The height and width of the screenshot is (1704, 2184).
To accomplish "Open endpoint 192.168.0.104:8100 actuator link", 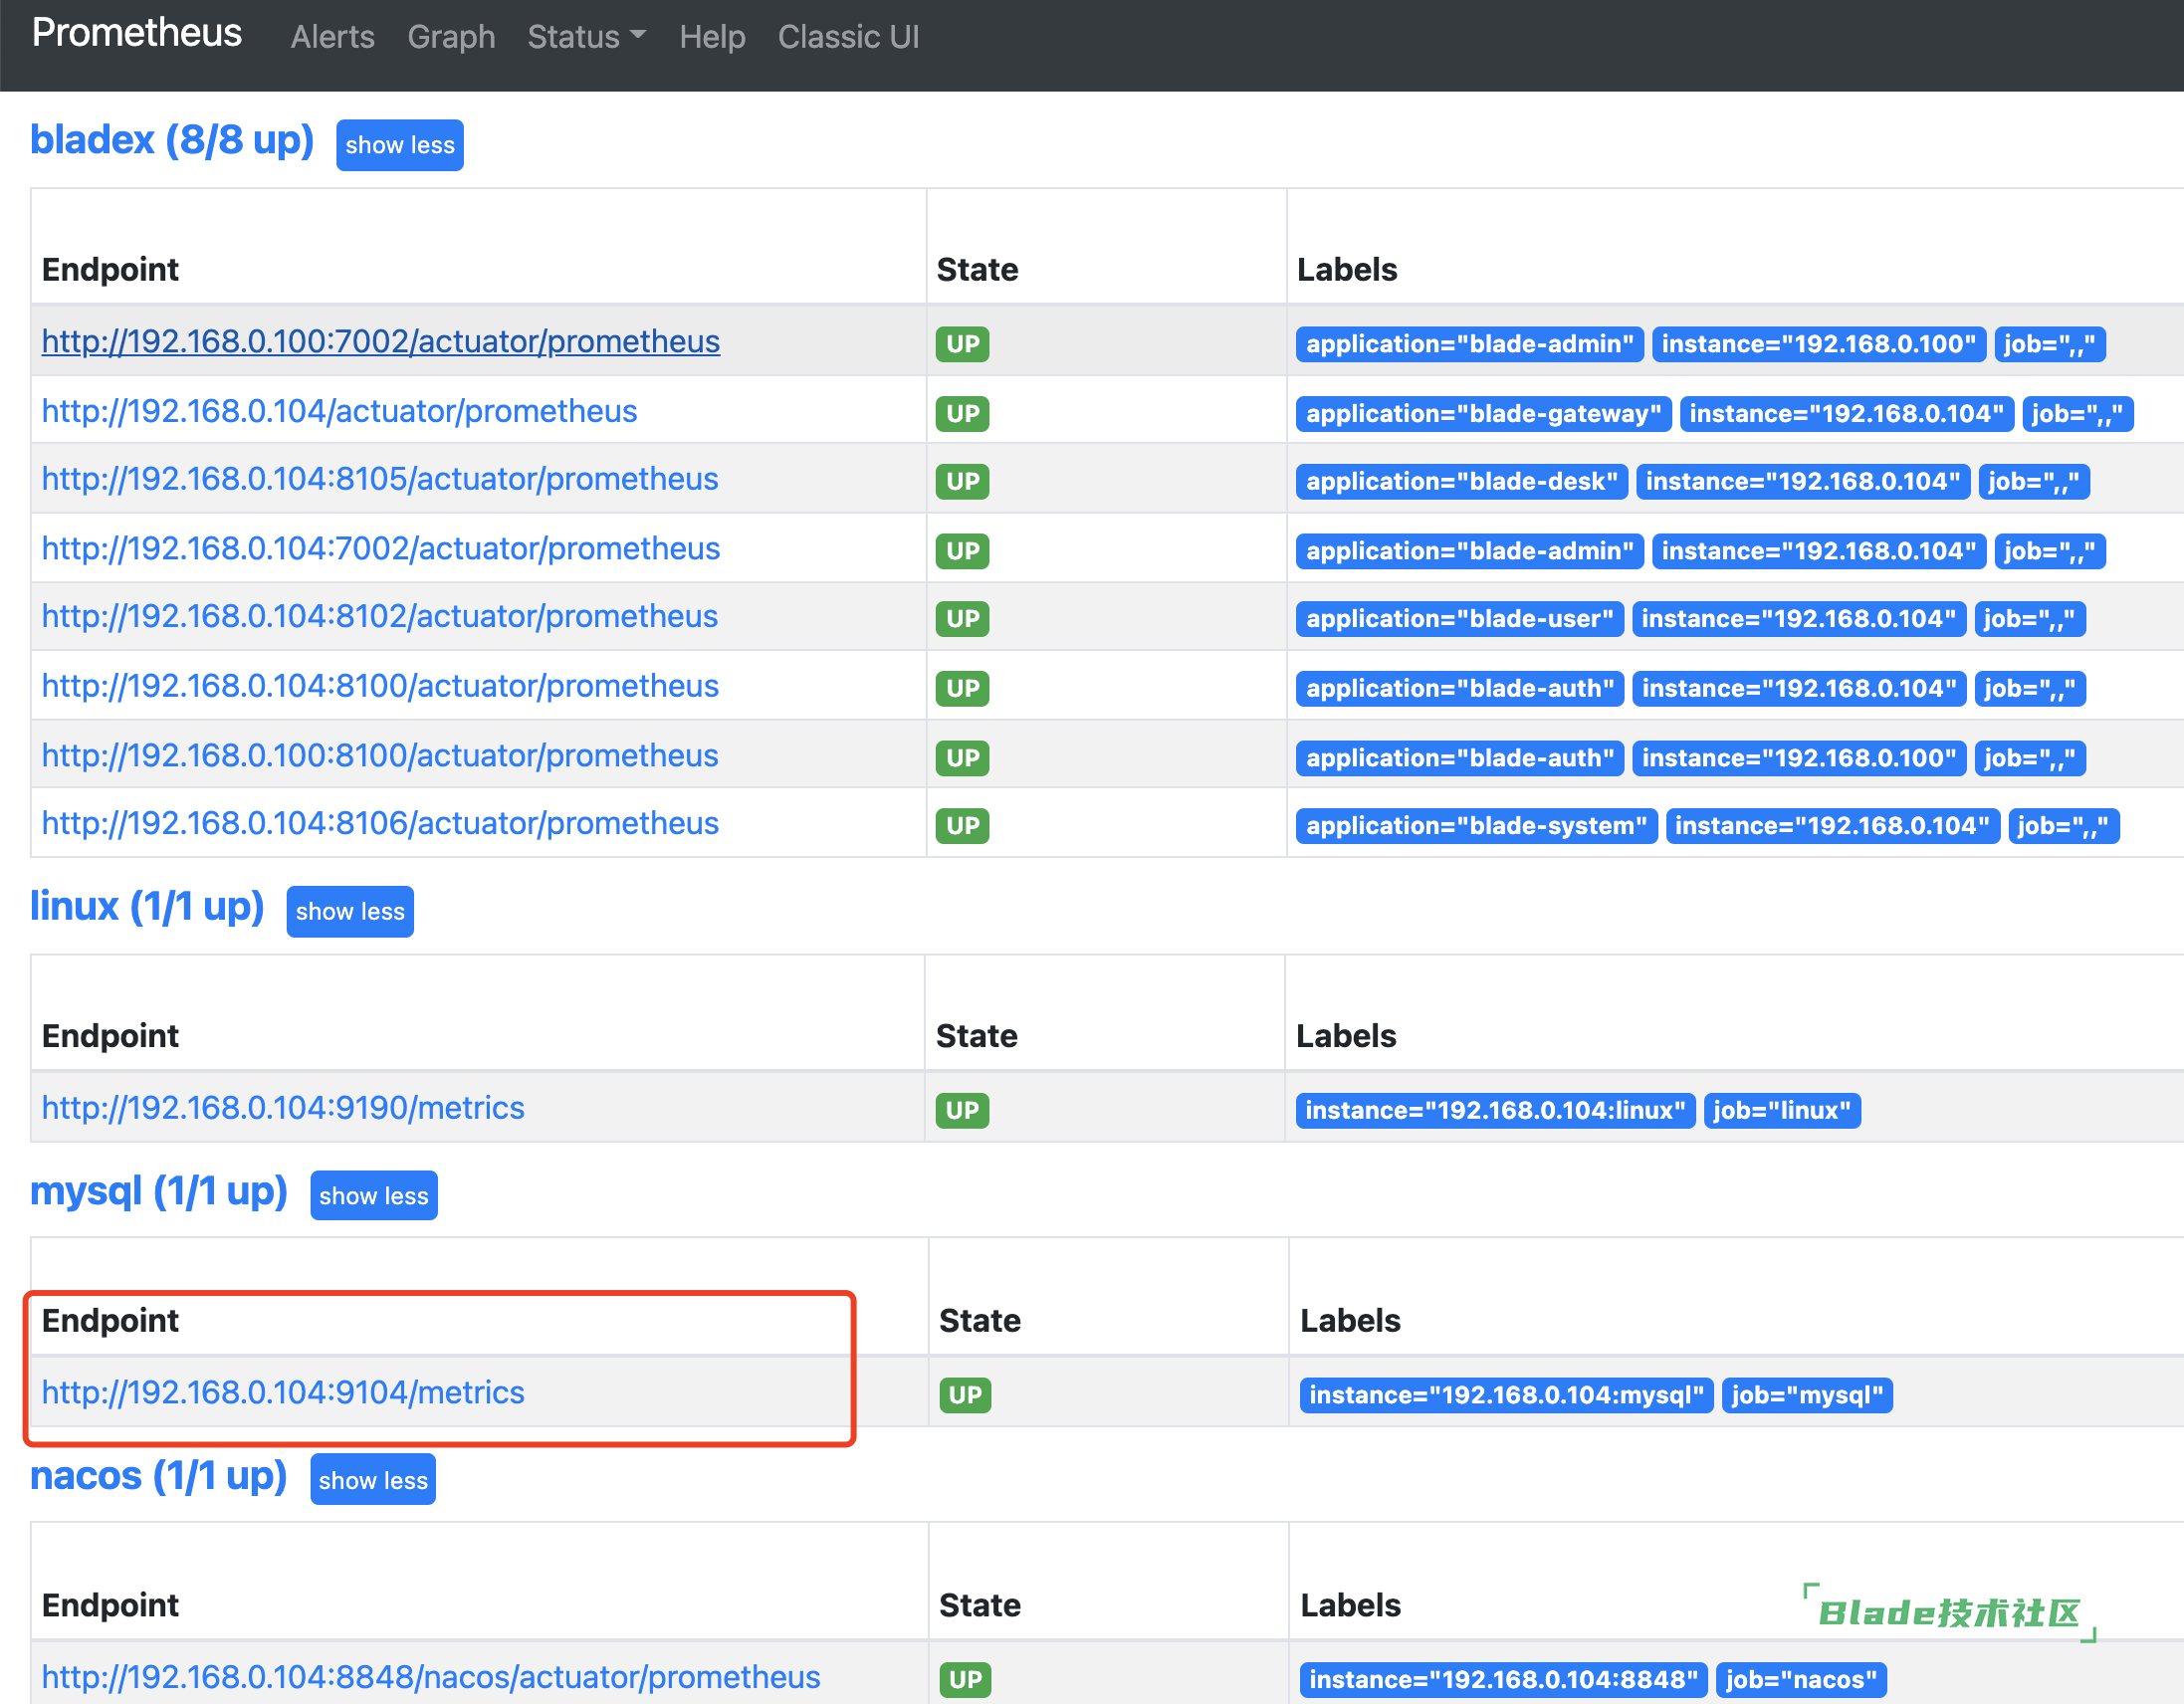I will (x=380, y=686).
